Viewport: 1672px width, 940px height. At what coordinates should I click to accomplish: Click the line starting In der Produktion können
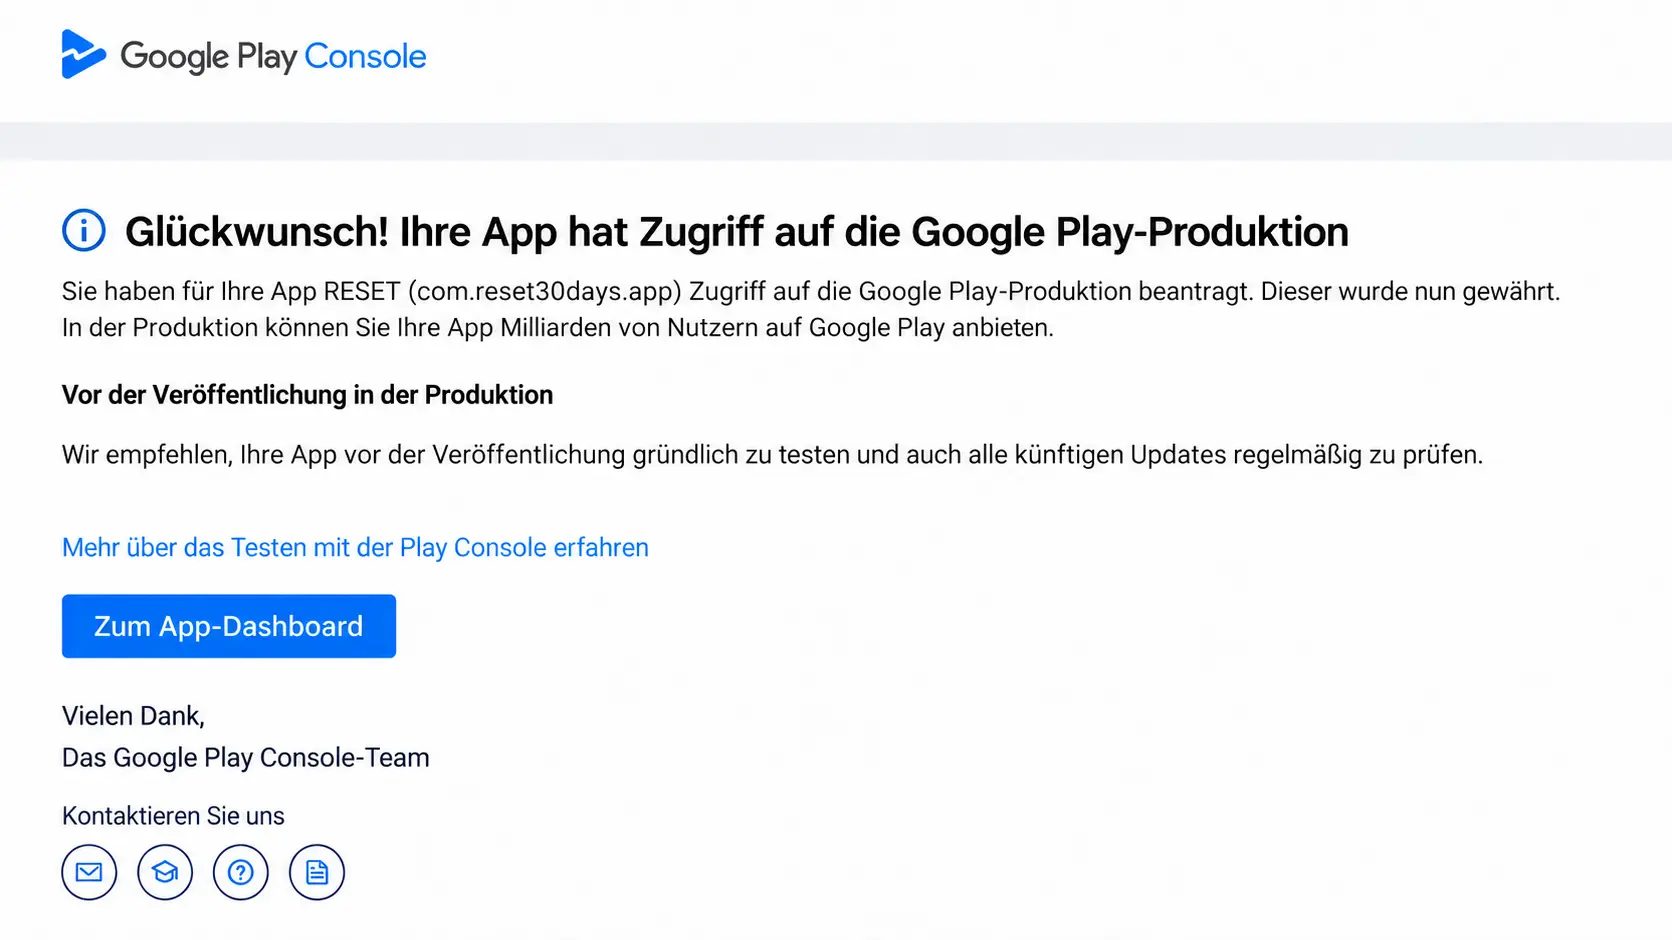[558, 328]
